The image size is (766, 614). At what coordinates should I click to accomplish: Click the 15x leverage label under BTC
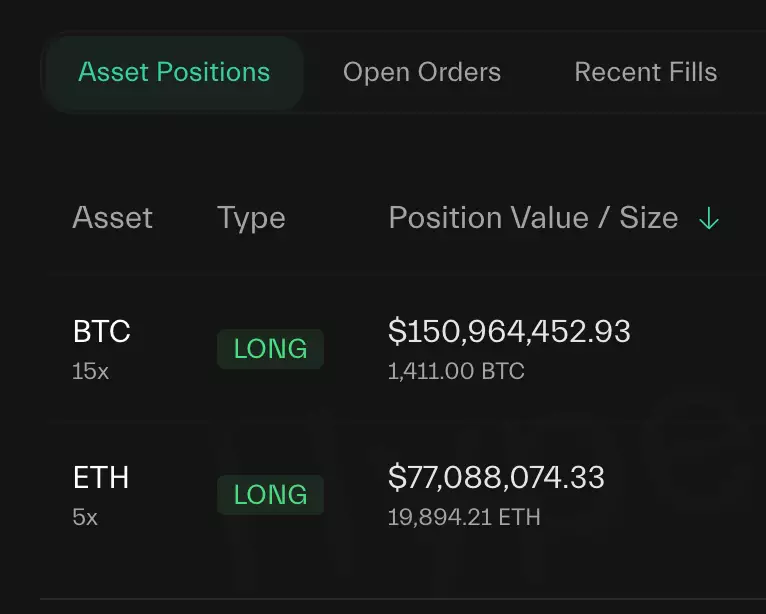click(x=89, y=371)
